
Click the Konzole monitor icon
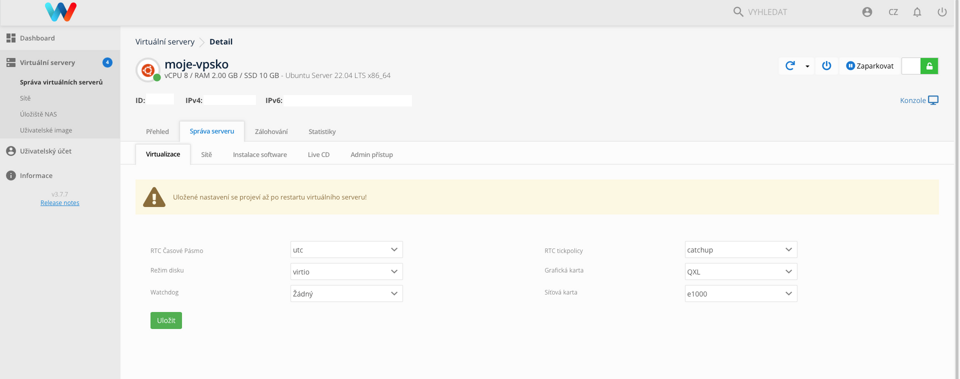933,100
